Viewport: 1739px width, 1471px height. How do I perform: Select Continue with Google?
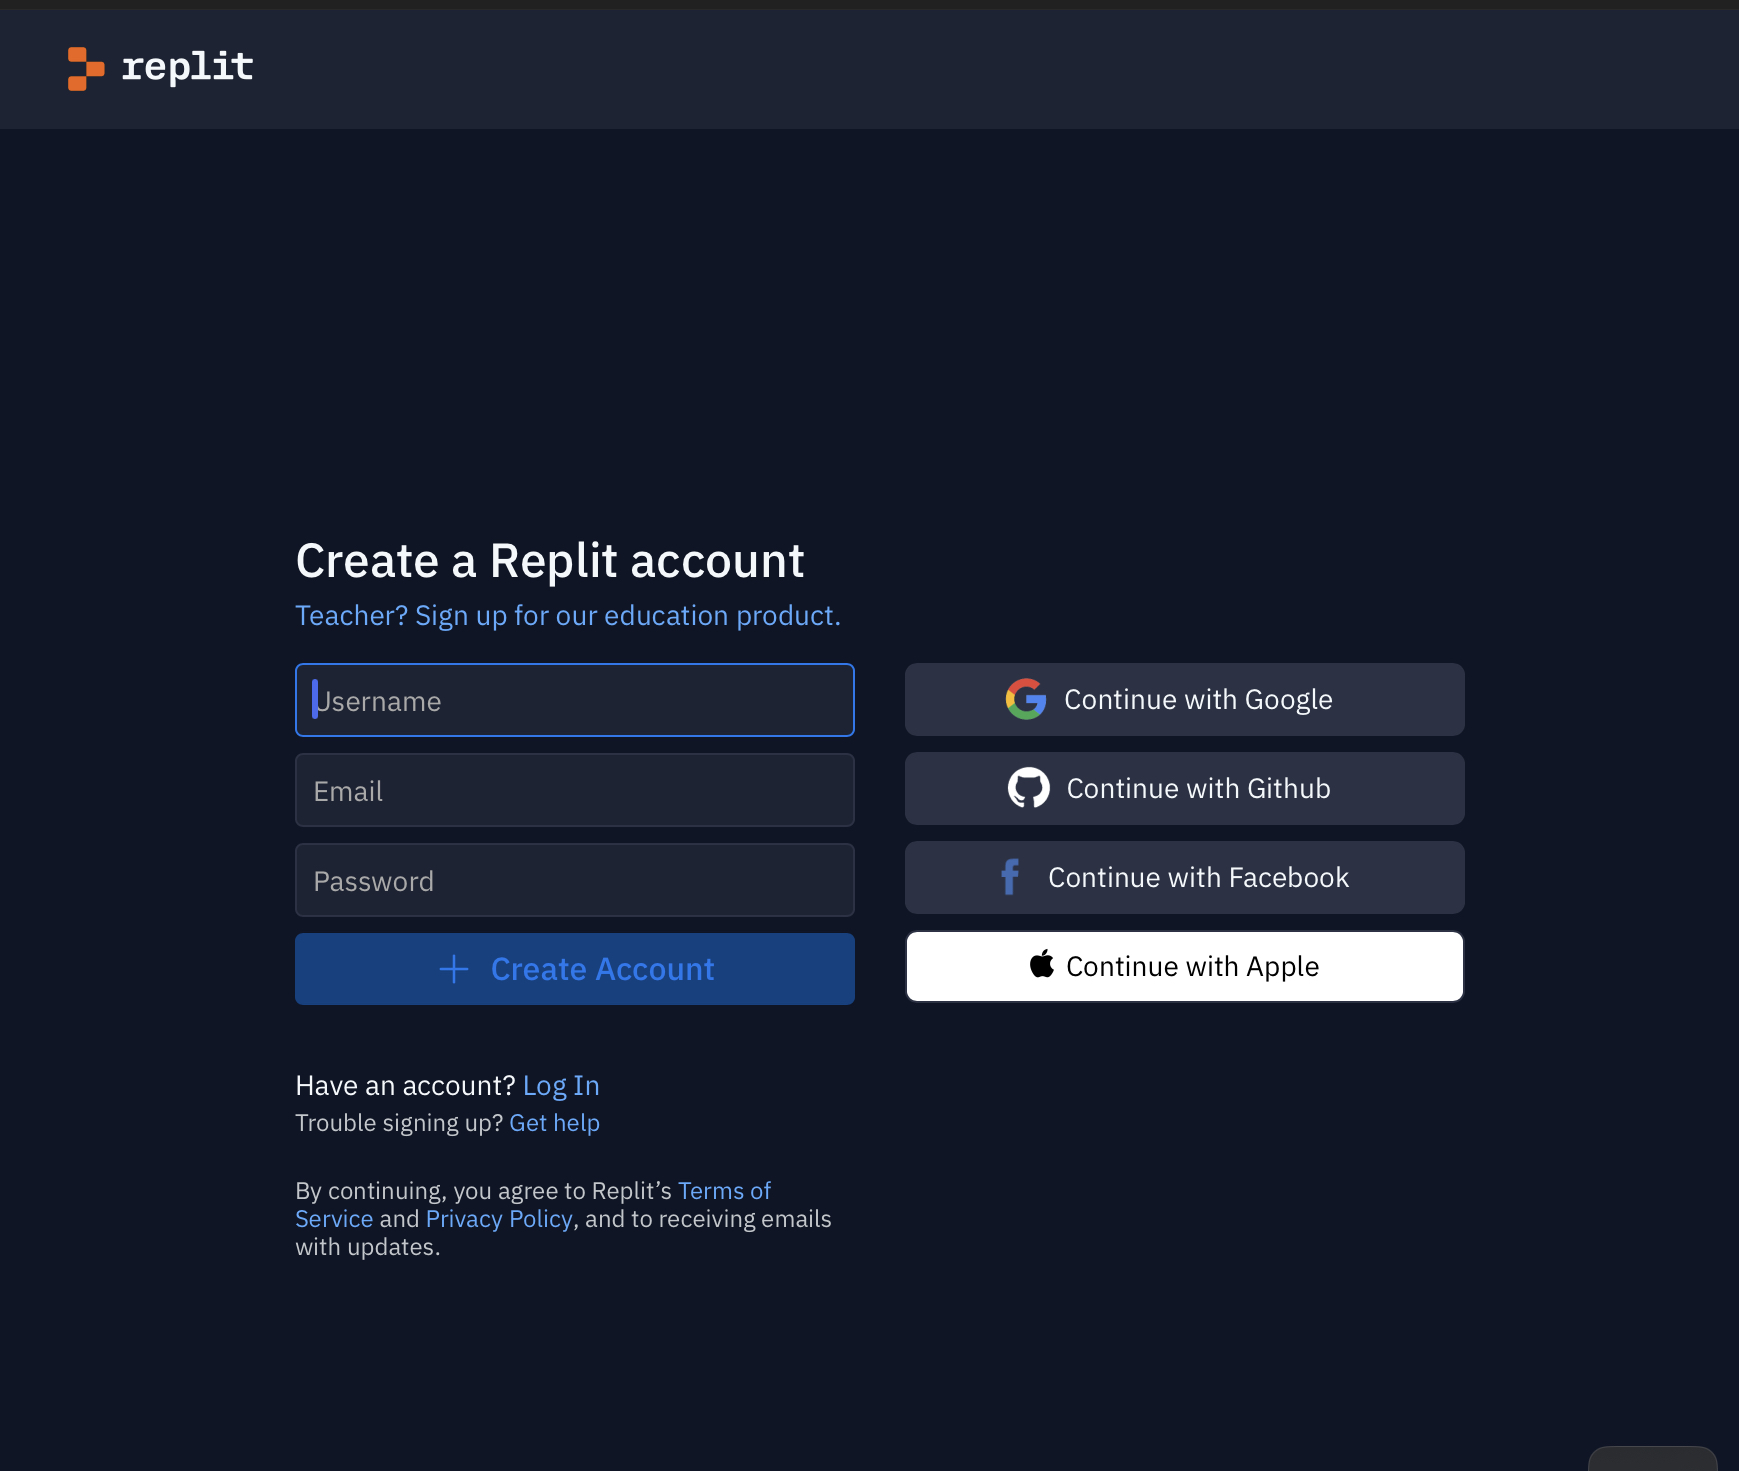click(1184, 699)
